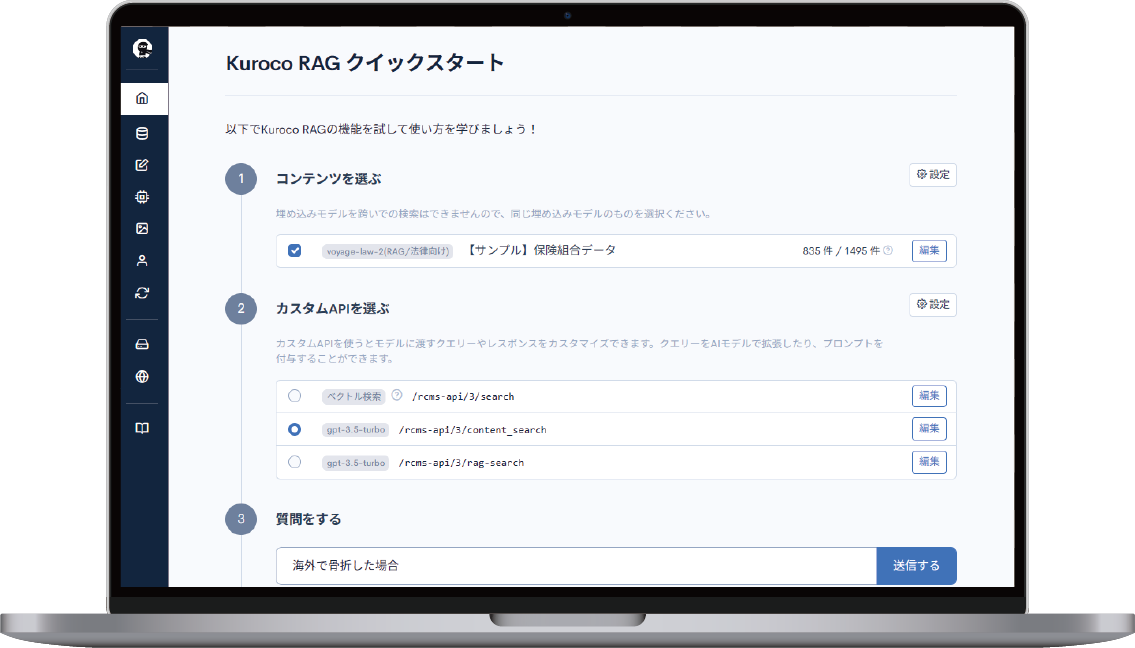Open 設定 for カスタムAPIを選ぶ section
1135x648 pixels.
(x=933, y=305)
